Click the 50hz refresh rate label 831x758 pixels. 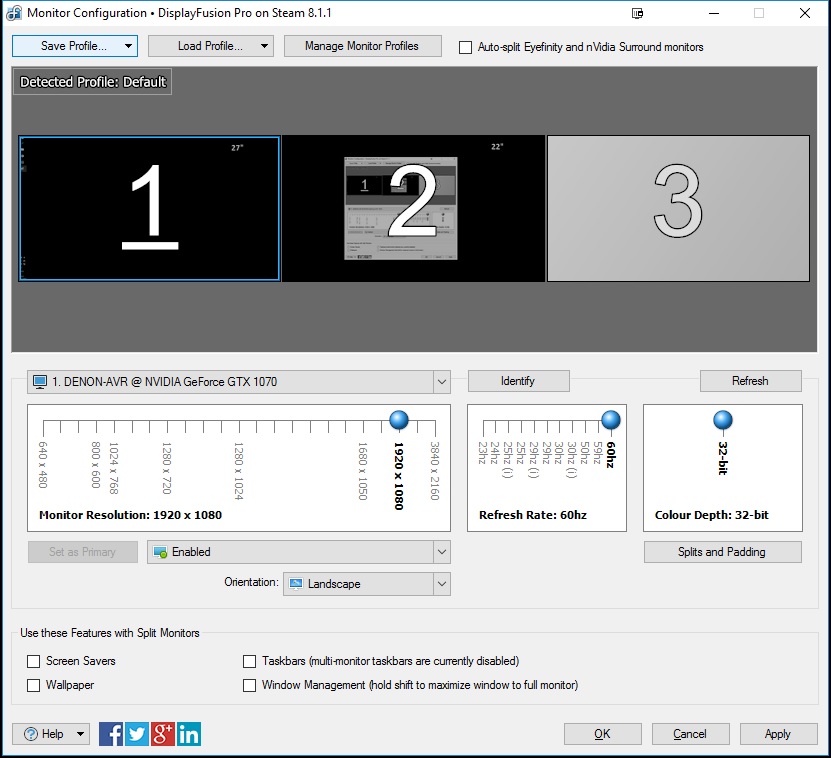(x=585, y=453)
